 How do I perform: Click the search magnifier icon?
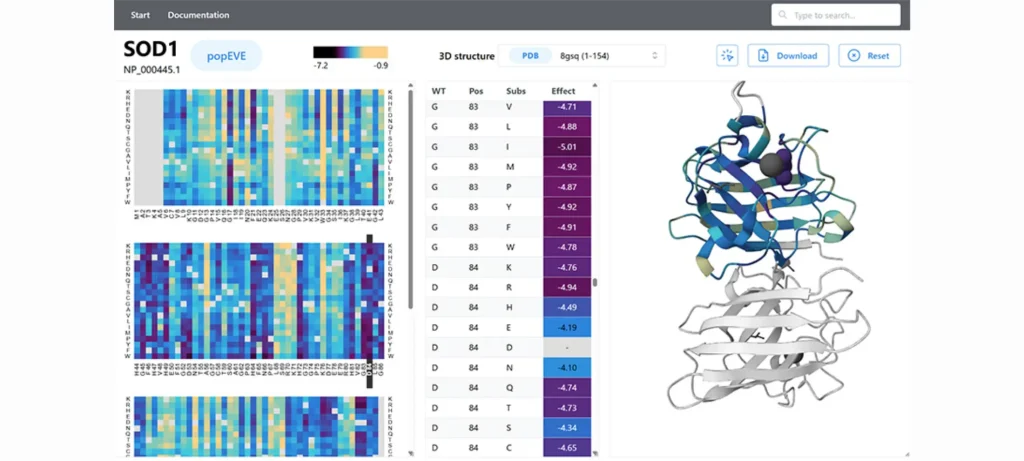[x=783, y=16]
